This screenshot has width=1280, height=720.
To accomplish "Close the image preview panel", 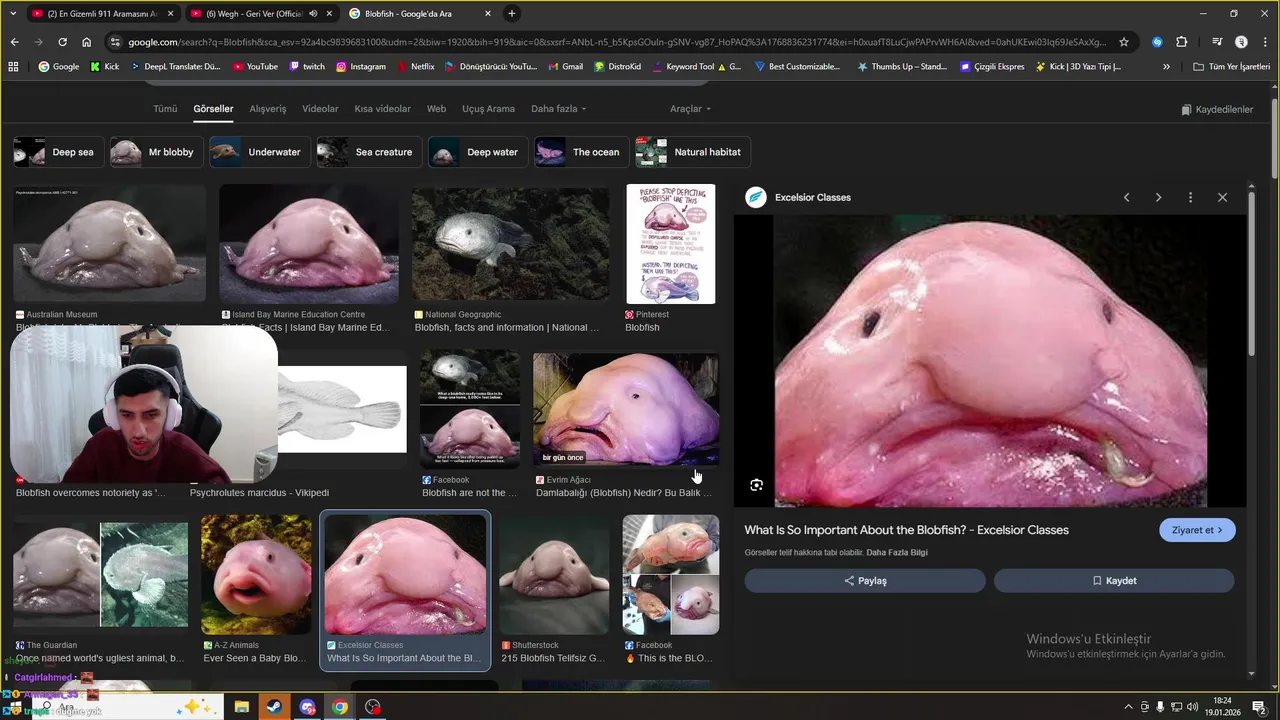I will coord(1222,197).
